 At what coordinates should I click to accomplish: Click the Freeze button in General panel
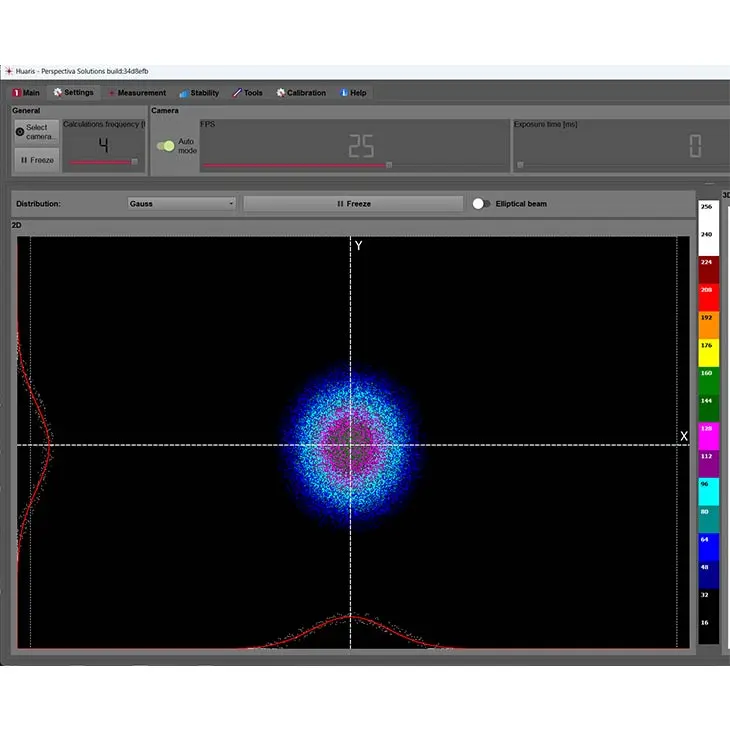pos(37,160)
